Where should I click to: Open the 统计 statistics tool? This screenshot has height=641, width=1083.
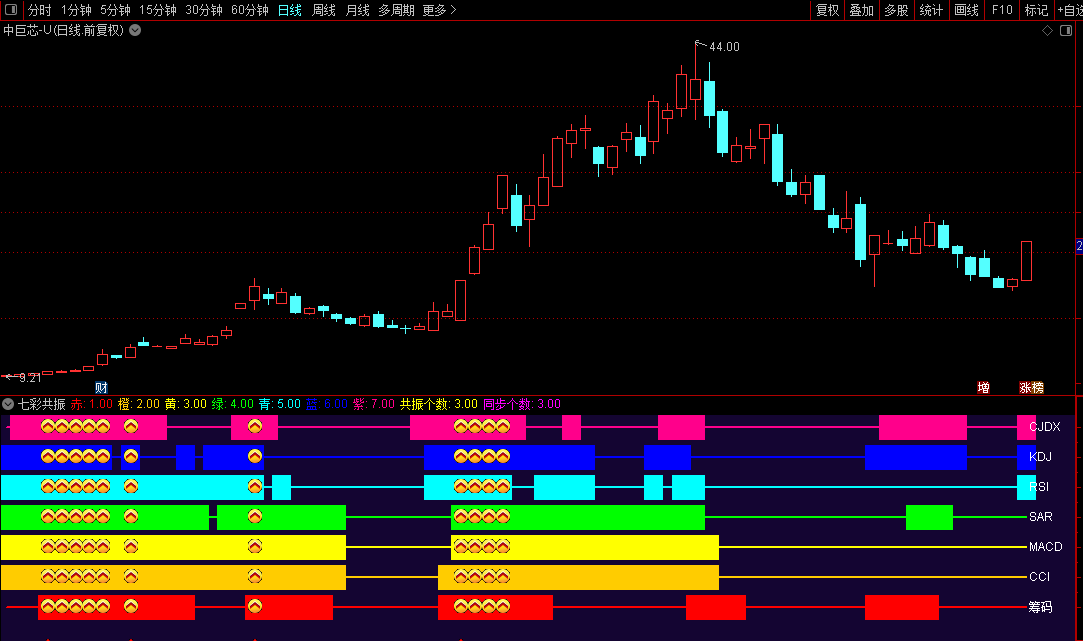[931, 10]
